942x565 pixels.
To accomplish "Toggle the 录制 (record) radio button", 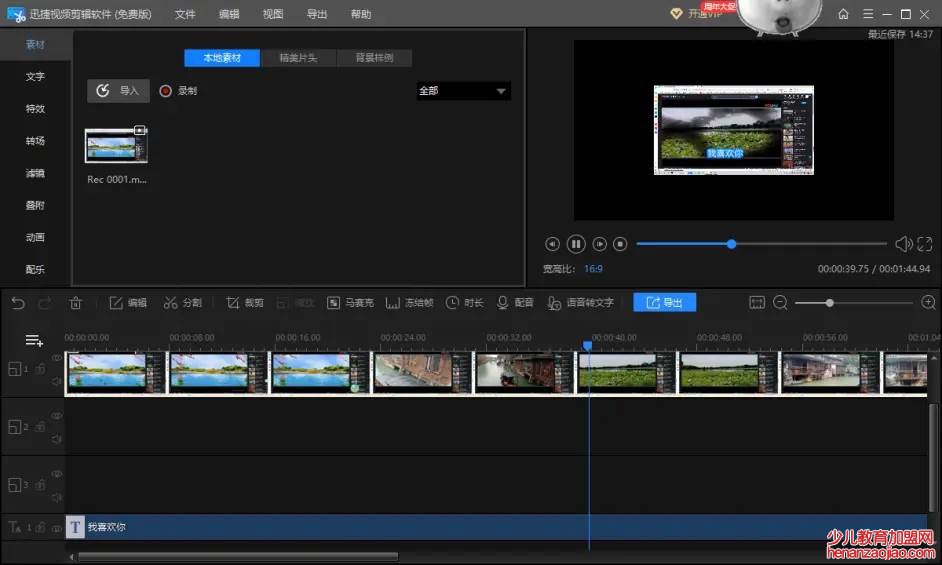I will point(166,91).
